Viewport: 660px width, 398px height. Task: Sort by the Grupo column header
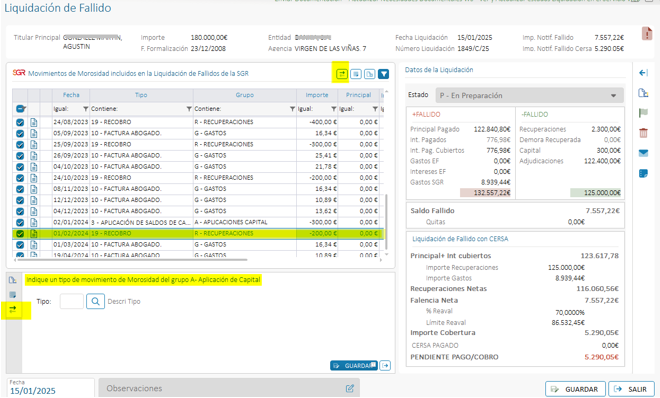click(245, 95)
